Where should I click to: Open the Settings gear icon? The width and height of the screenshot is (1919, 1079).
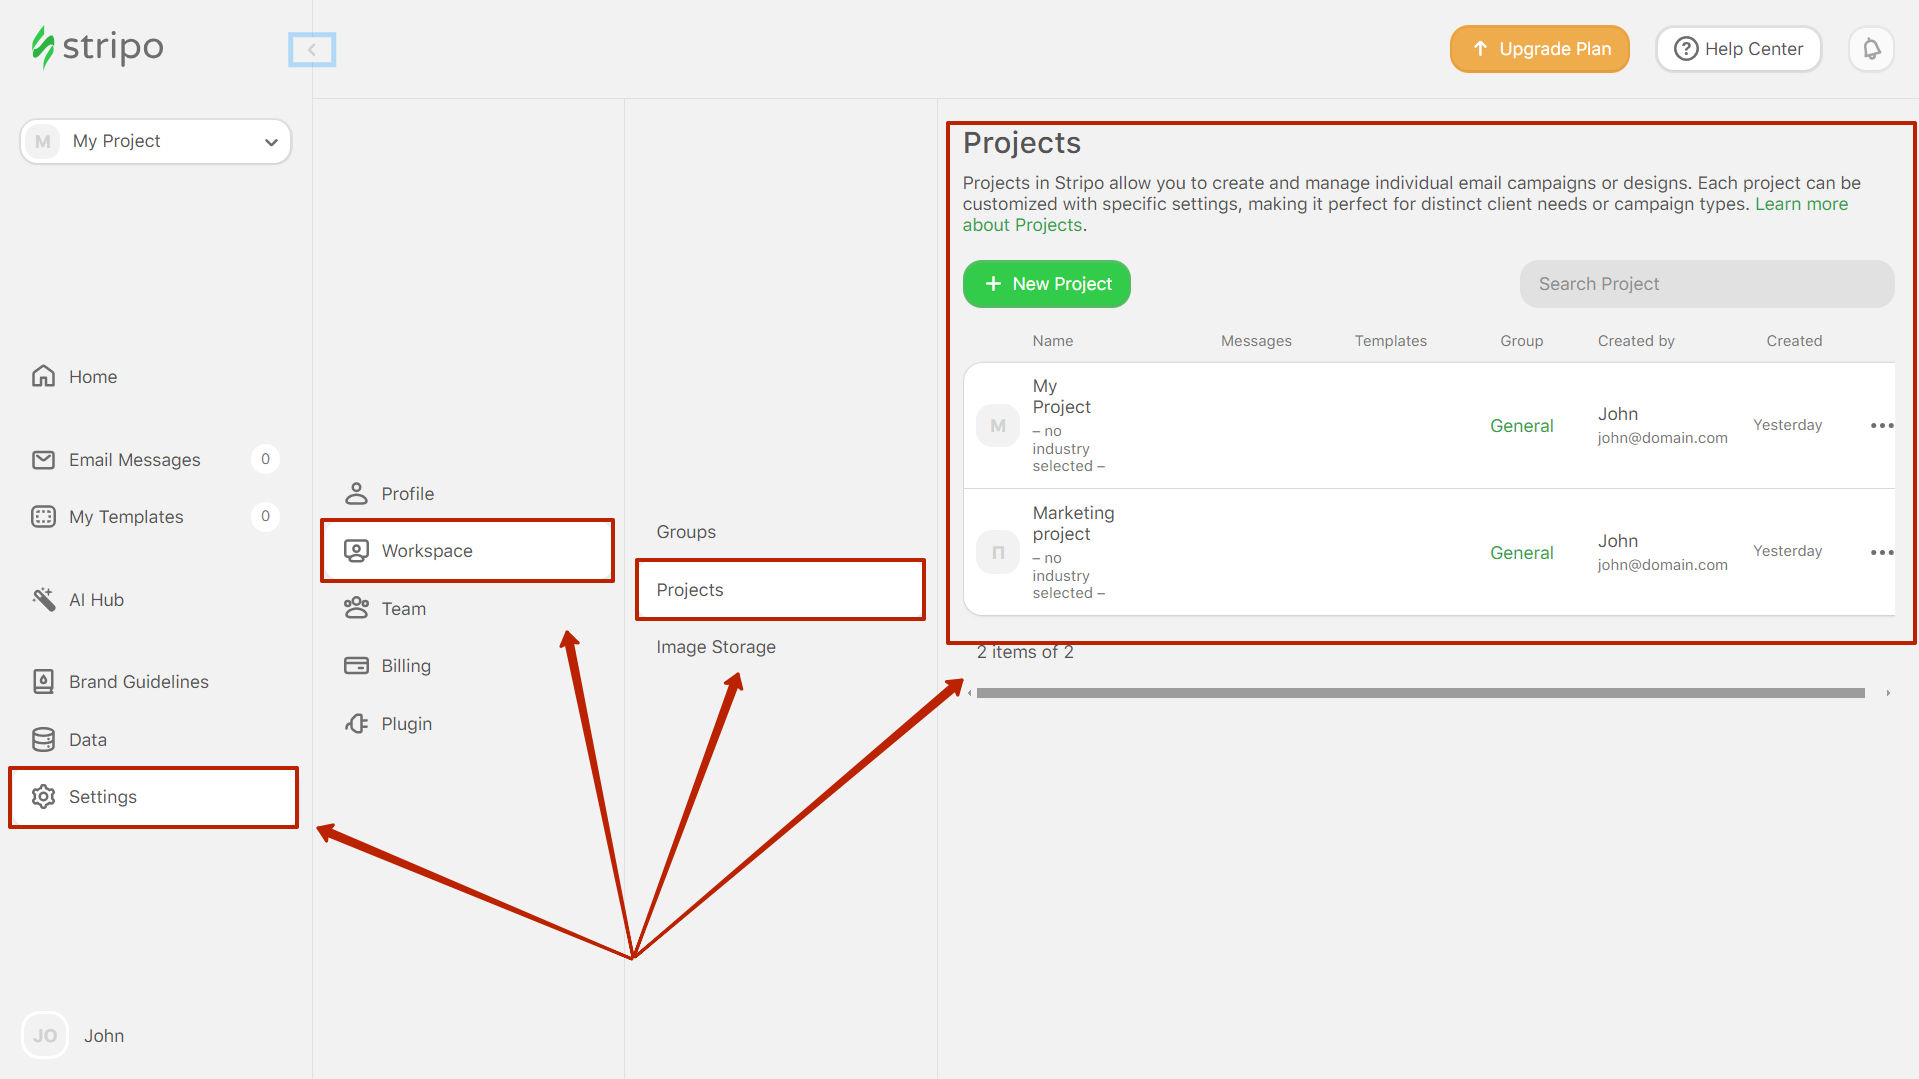[43, 796]
